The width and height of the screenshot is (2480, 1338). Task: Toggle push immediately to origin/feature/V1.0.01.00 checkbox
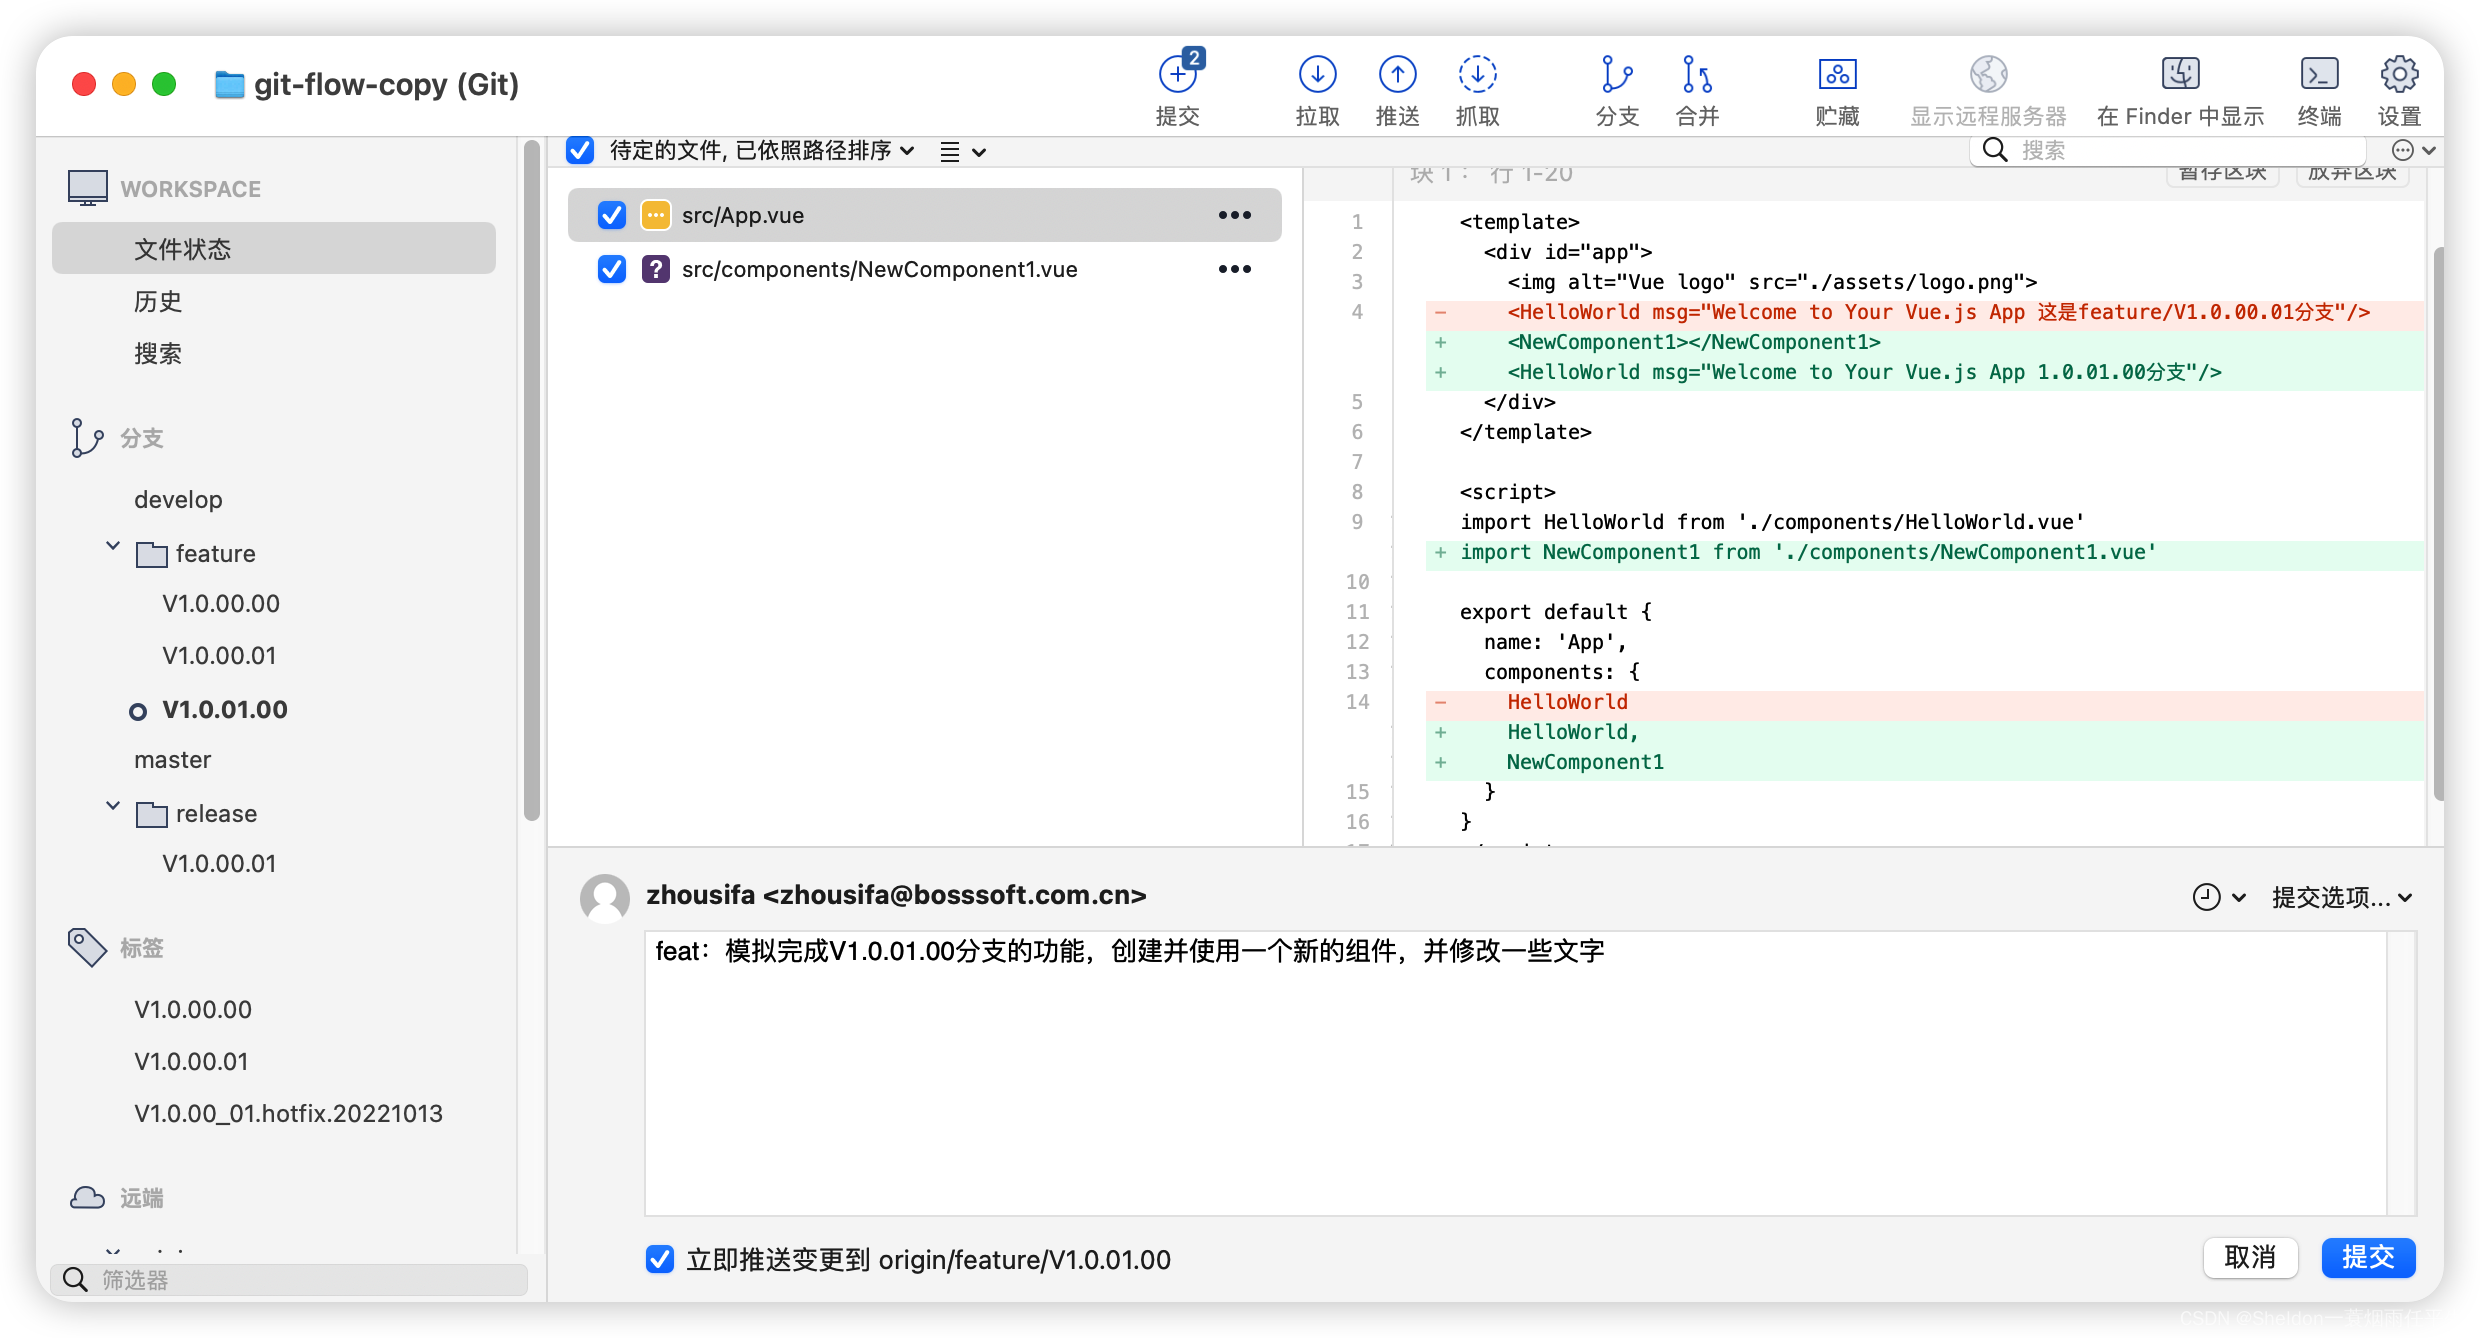pyautogui.click(x=660, y=1259)
